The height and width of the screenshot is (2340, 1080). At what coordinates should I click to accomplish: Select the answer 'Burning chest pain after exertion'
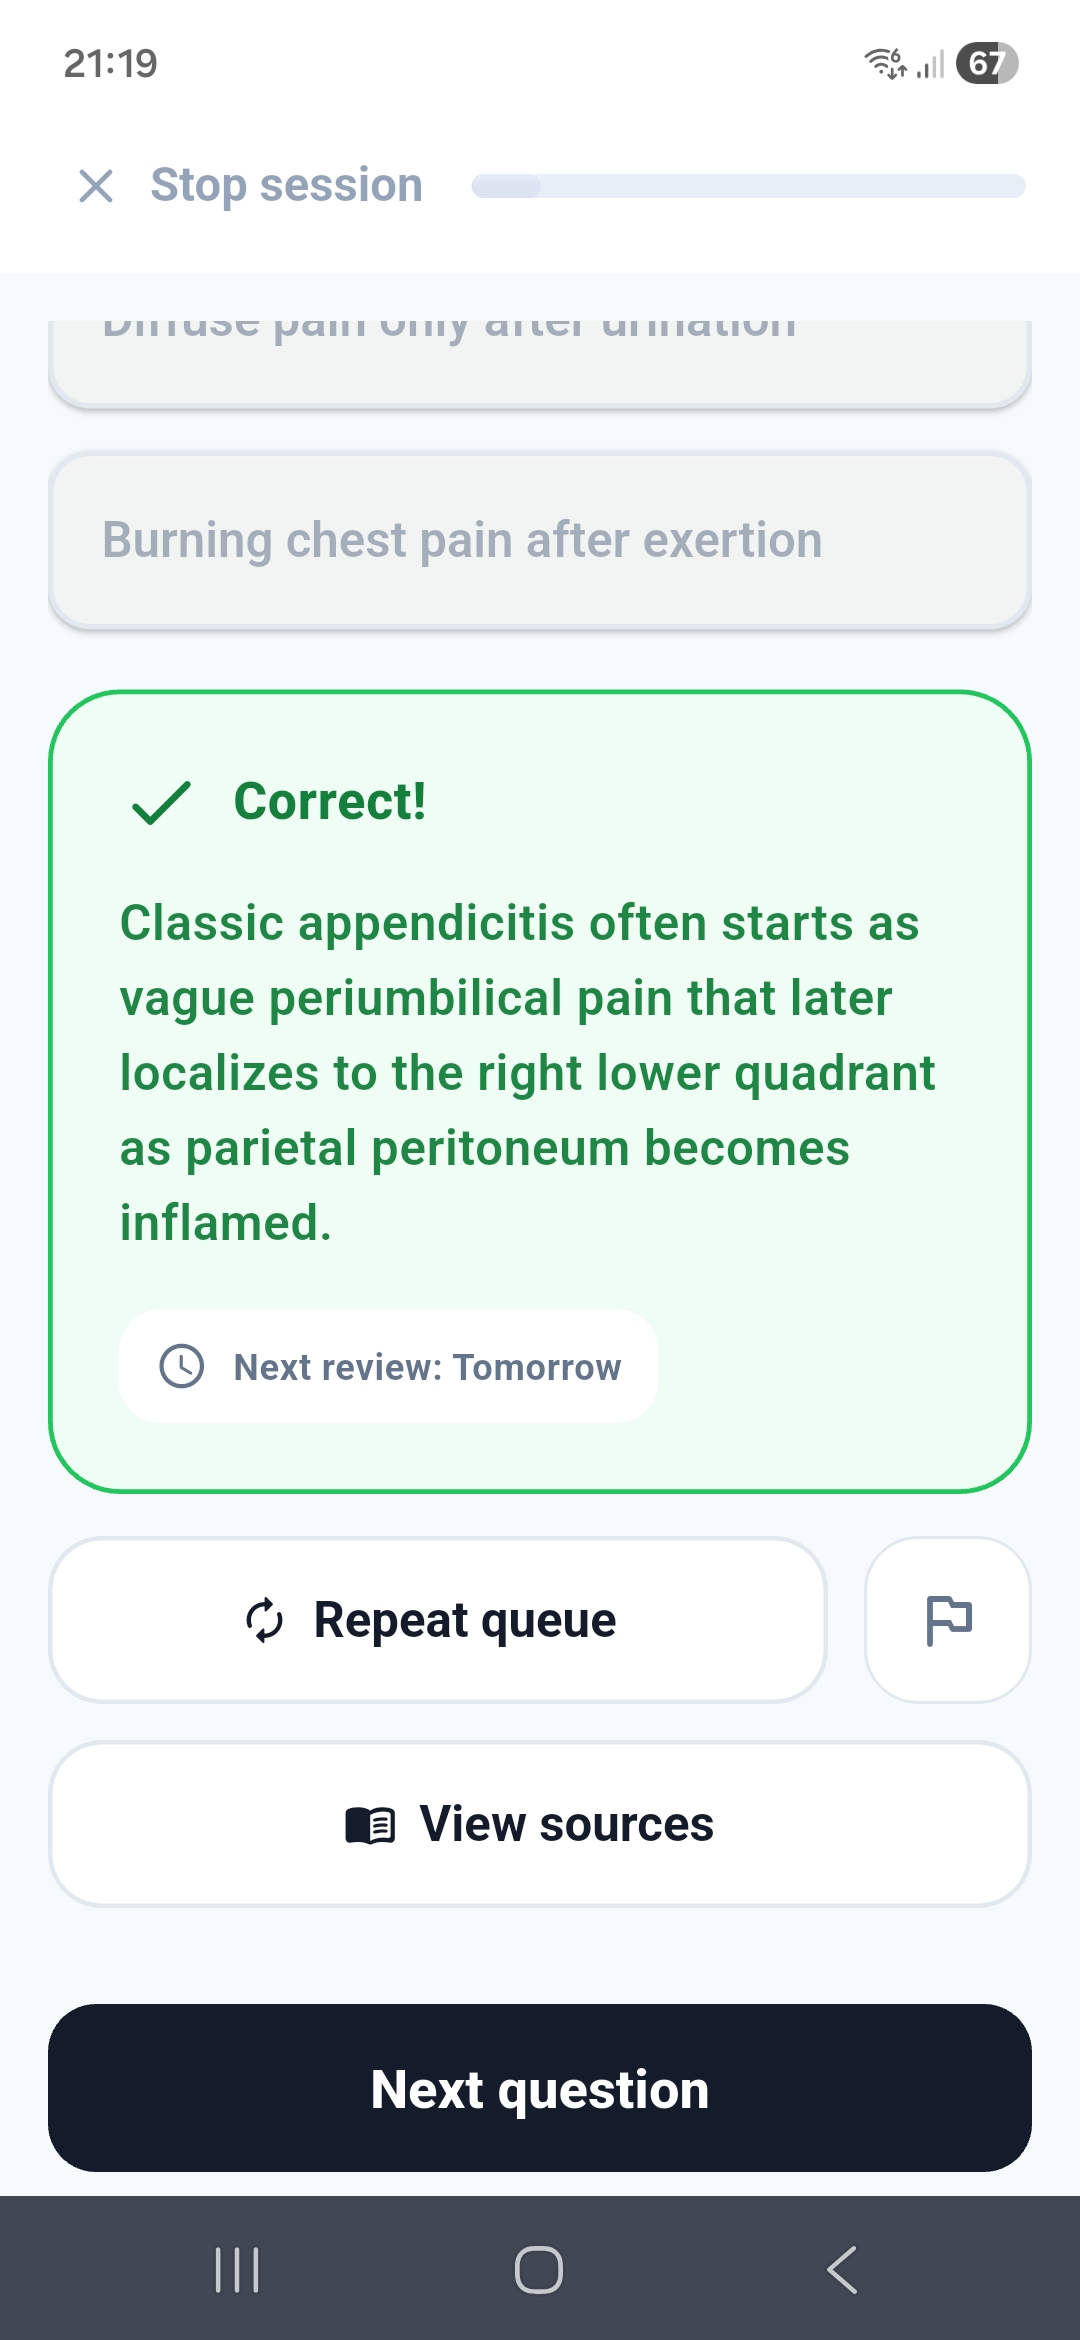540,540
